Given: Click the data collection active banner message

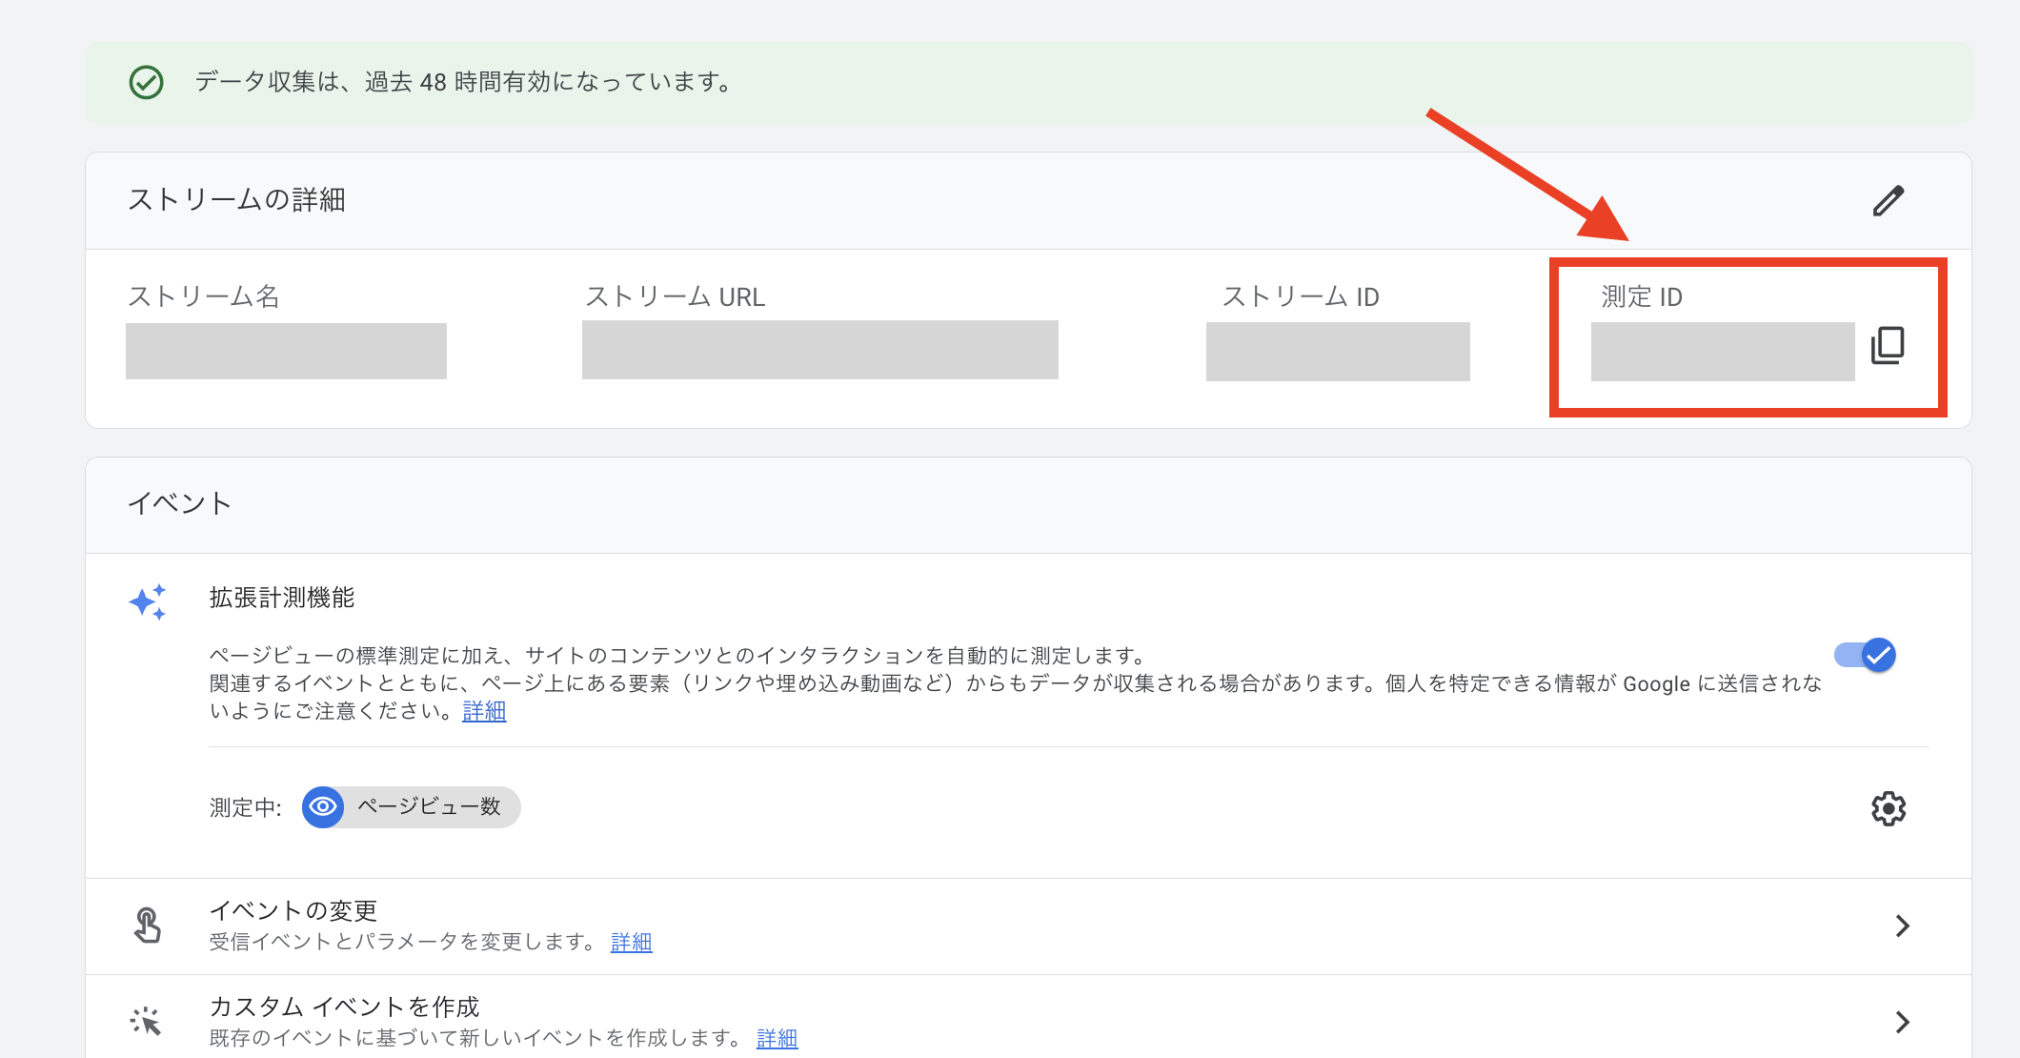Looking at the screenshot, I should coord(464,82).
